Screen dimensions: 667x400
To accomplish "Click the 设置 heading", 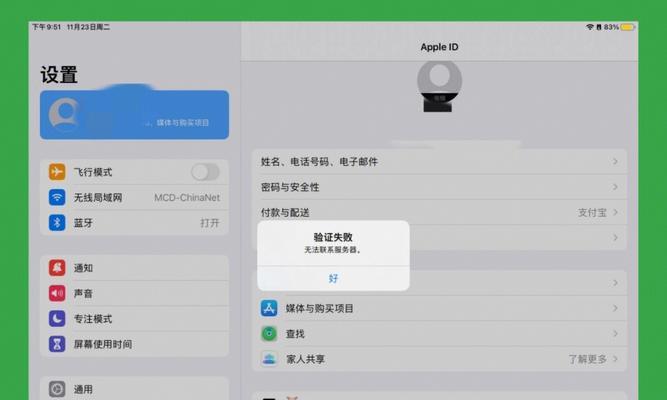I will (59, 75).
